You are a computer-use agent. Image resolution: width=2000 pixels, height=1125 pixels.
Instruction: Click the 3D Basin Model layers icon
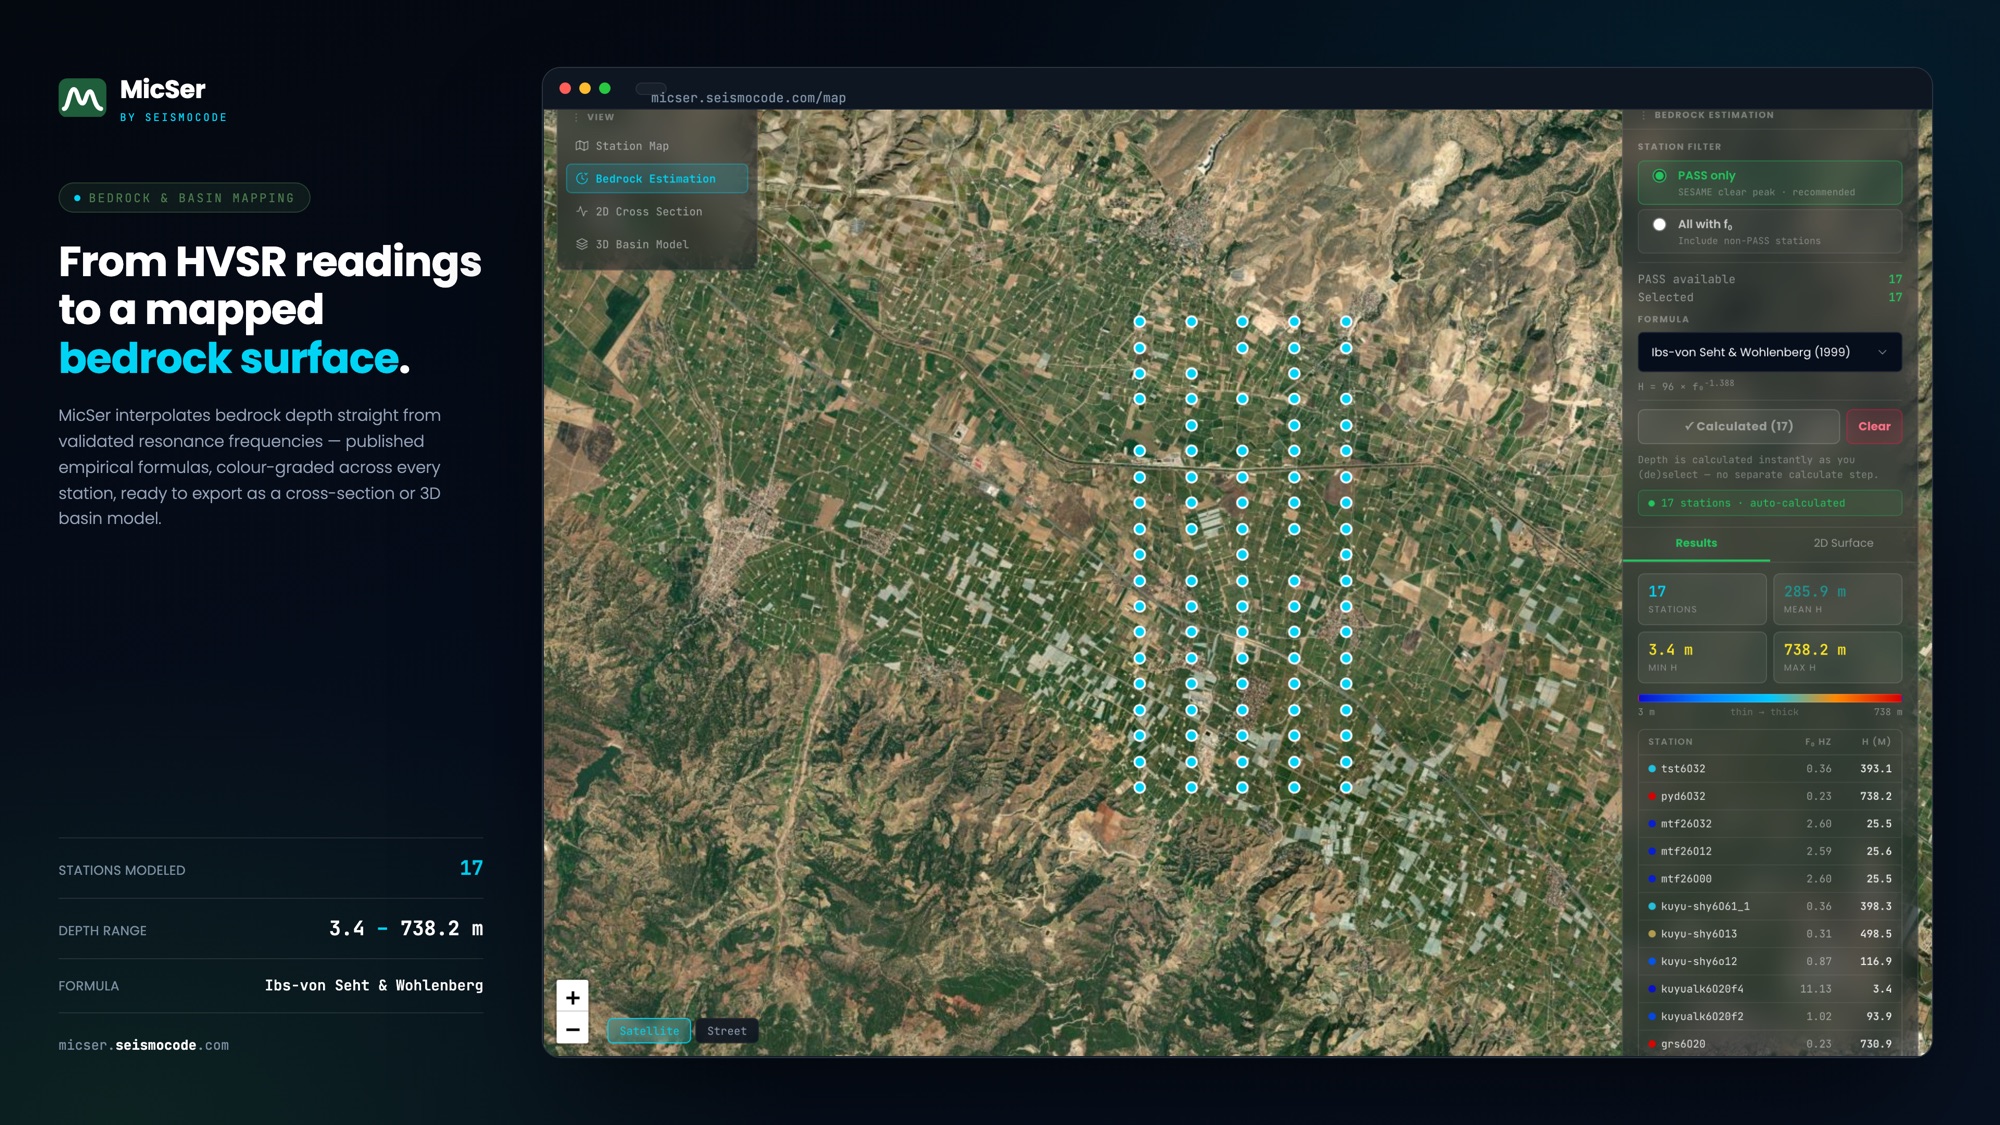click(x=582, y=244)
